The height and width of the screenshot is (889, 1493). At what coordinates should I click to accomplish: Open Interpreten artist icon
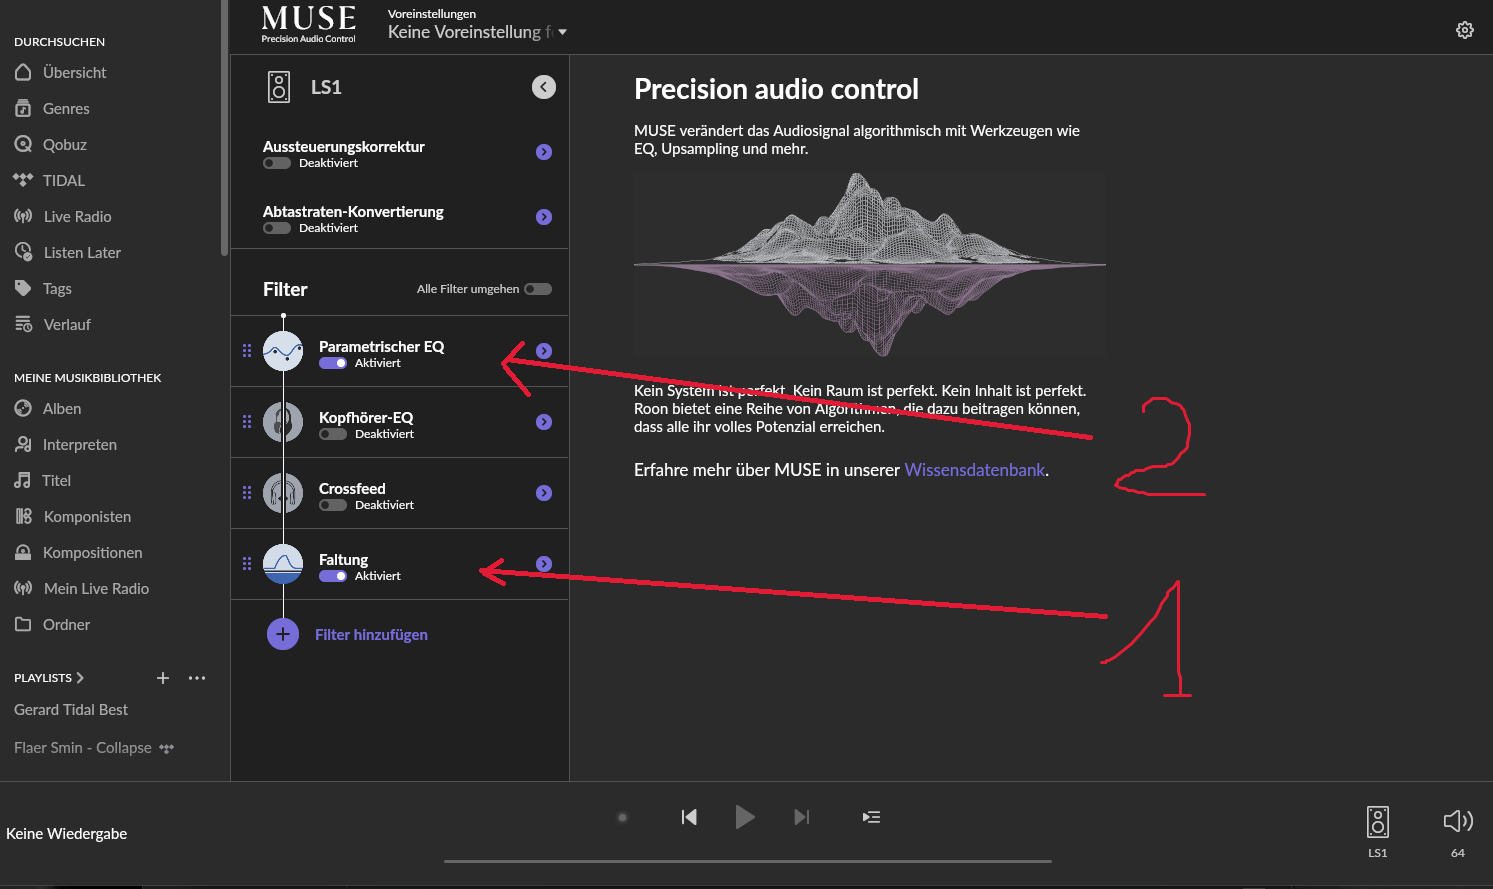point(23,444)
